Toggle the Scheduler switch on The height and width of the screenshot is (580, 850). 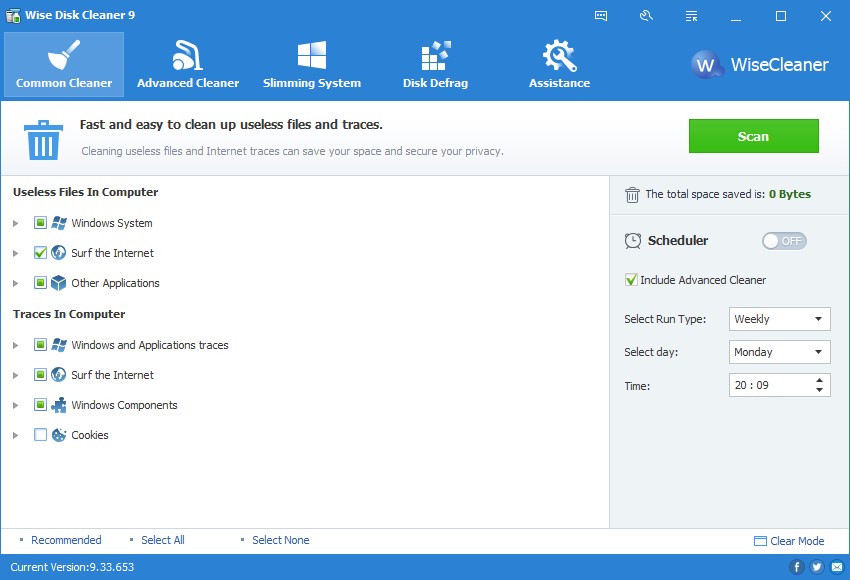pyautogui.click(x=784, y=240)
